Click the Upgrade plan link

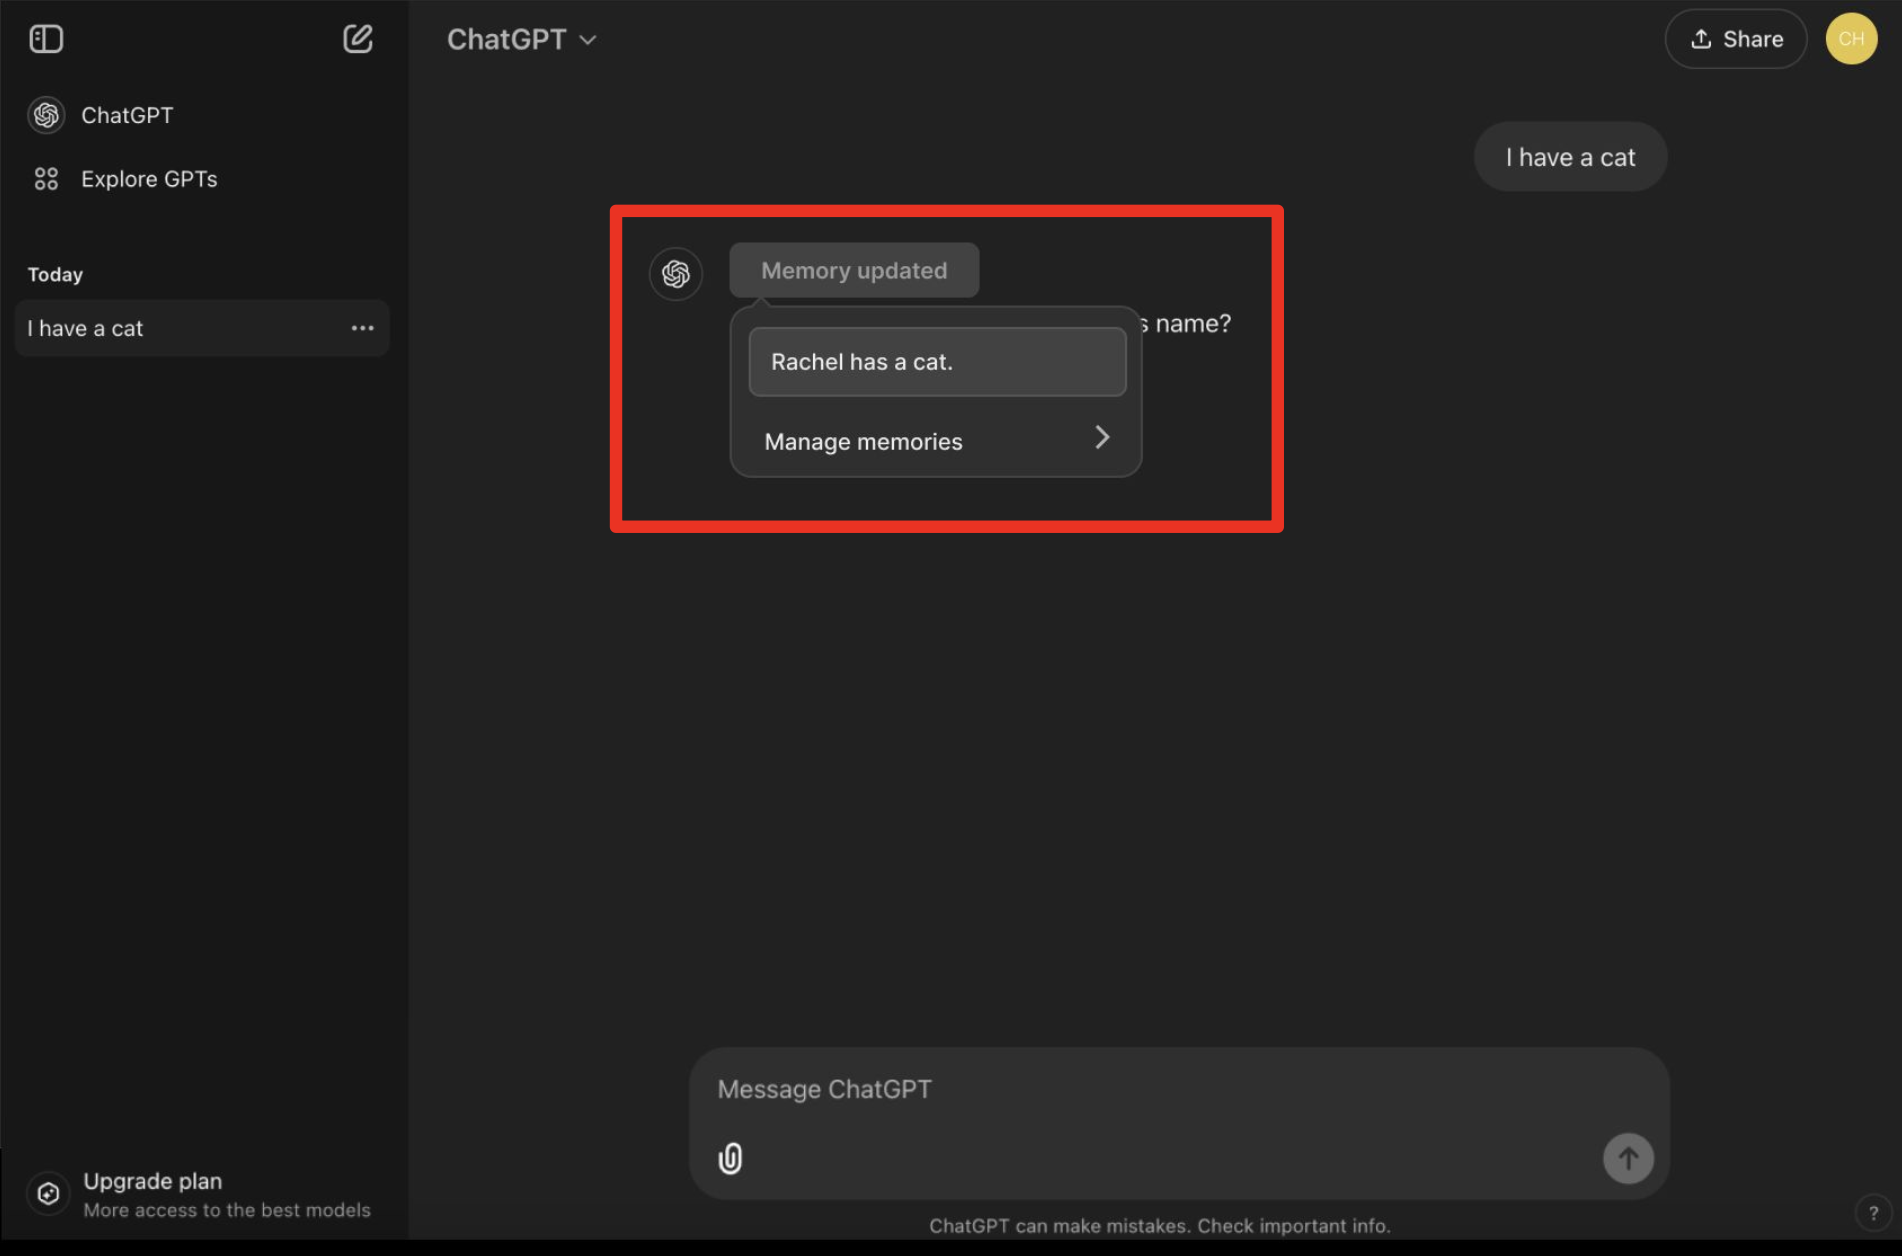click(200, 1194)
